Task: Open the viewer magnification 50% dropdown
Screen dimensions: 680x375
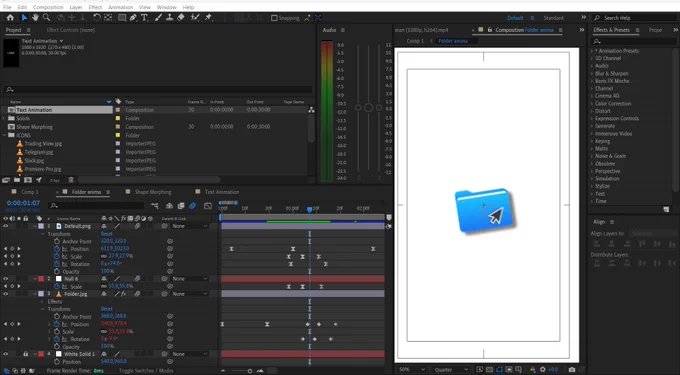Action: click(412, 370)
